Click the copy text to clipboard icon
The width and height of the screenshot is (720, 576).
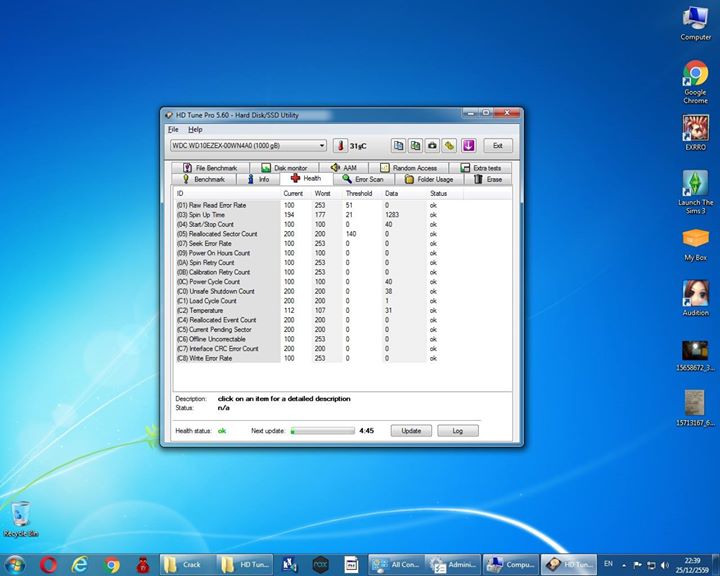pyautogui.click(x=398, y=146)
